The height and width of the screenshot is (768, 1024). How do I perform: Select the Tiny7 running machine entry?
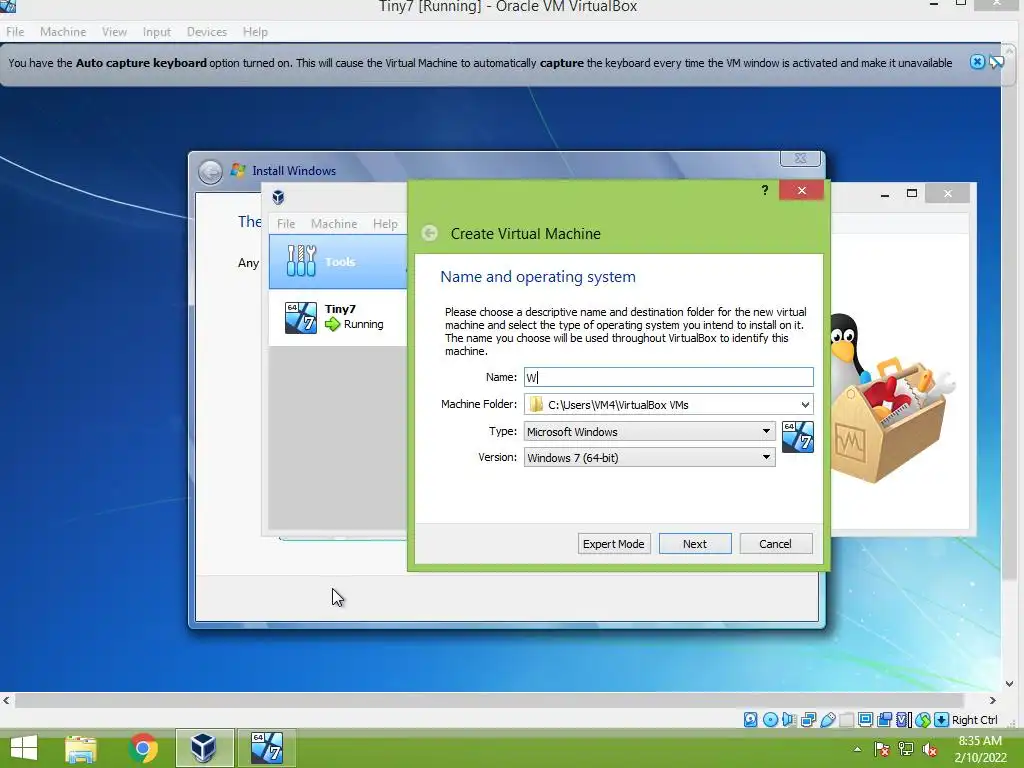(338, 317)
